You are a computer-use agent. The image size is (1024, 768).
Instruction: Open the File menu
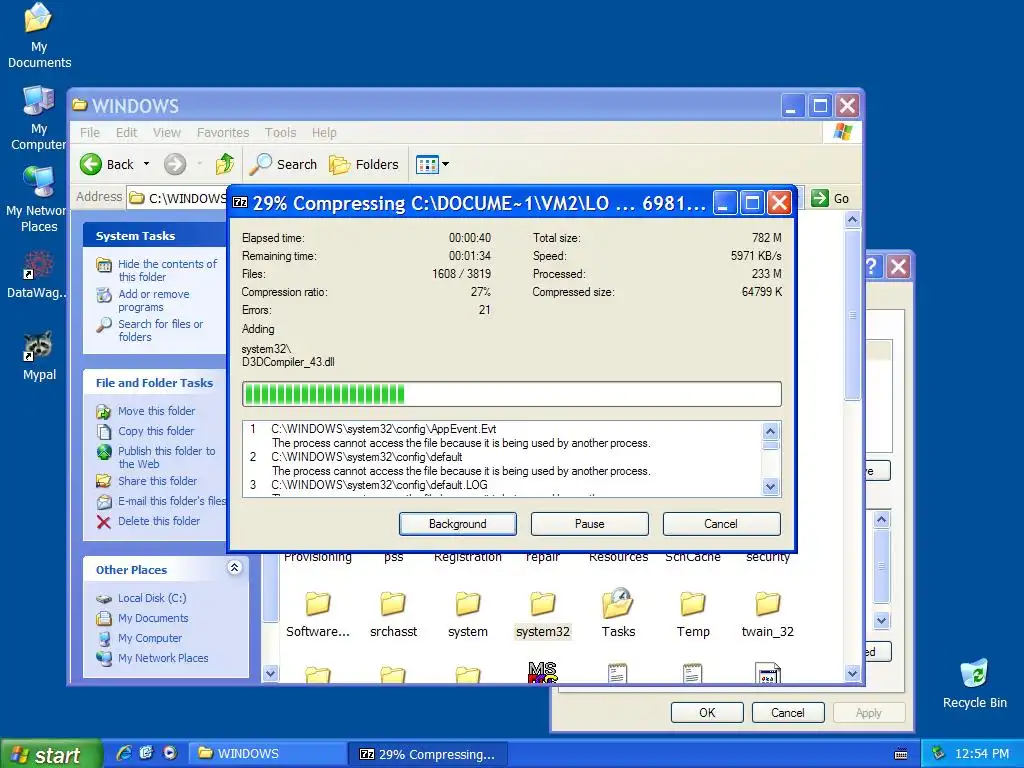89,133
